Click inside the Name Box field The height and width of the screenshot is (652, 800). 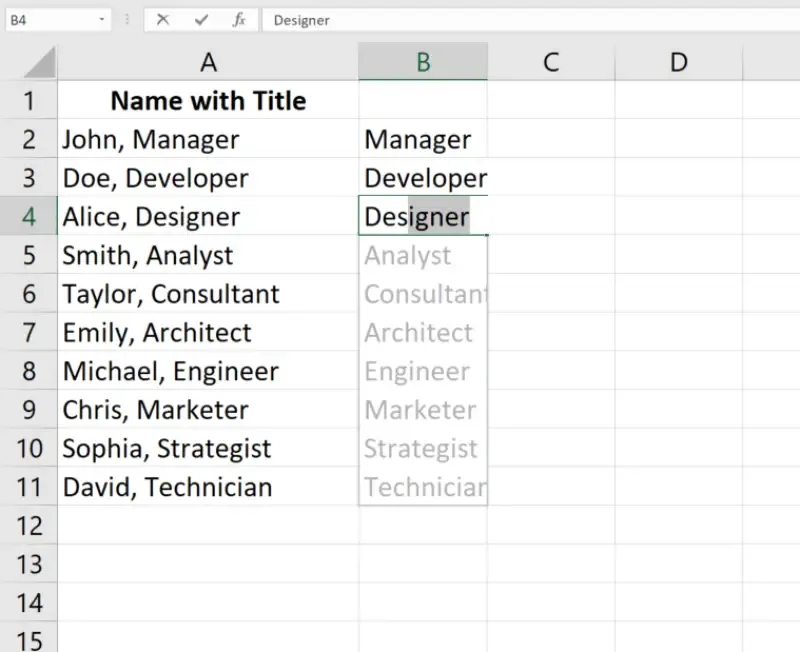coord(50,19)
